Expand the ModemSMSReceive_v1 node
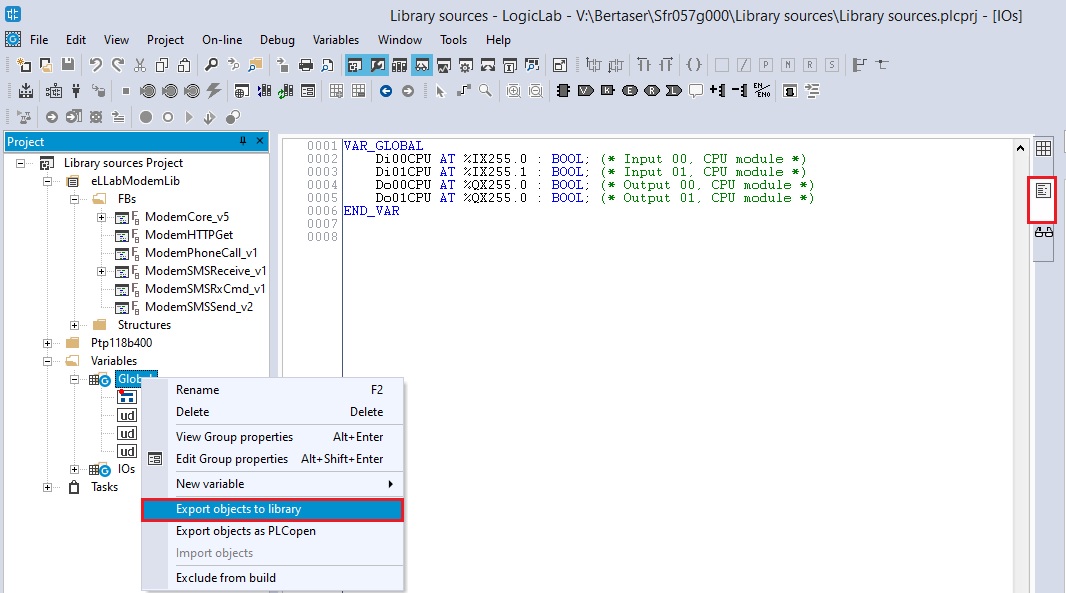This screenshot has height=593, width=1066. pyautogui.click(x=101, y=271)
